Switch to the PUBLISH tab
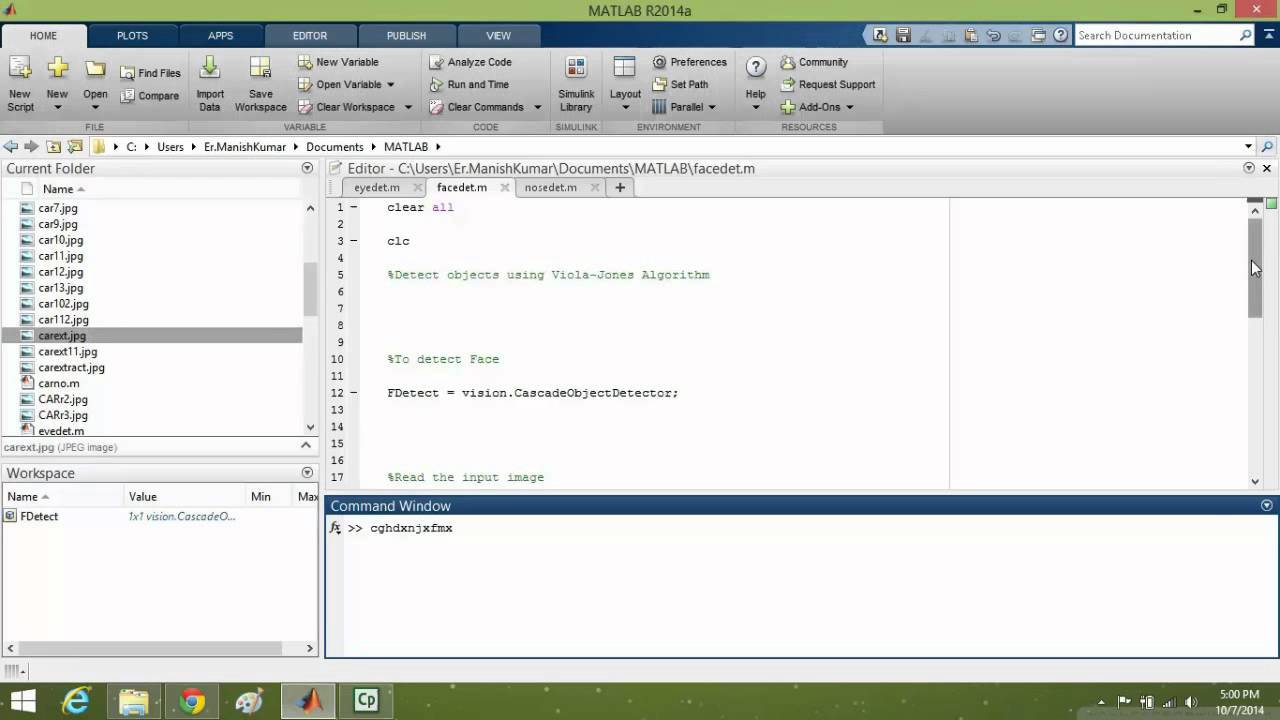The image size is (1280, 720). (406, 35)
